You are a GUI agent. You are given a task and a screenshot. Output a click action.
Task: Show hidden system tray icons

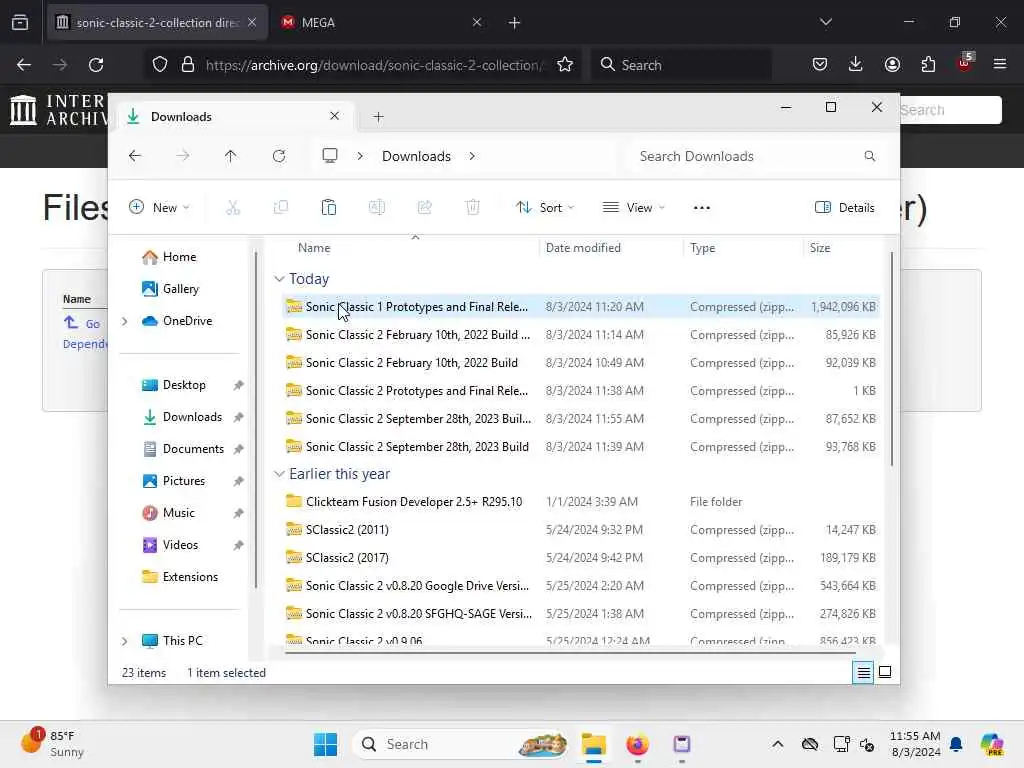(x=777, y=744)
